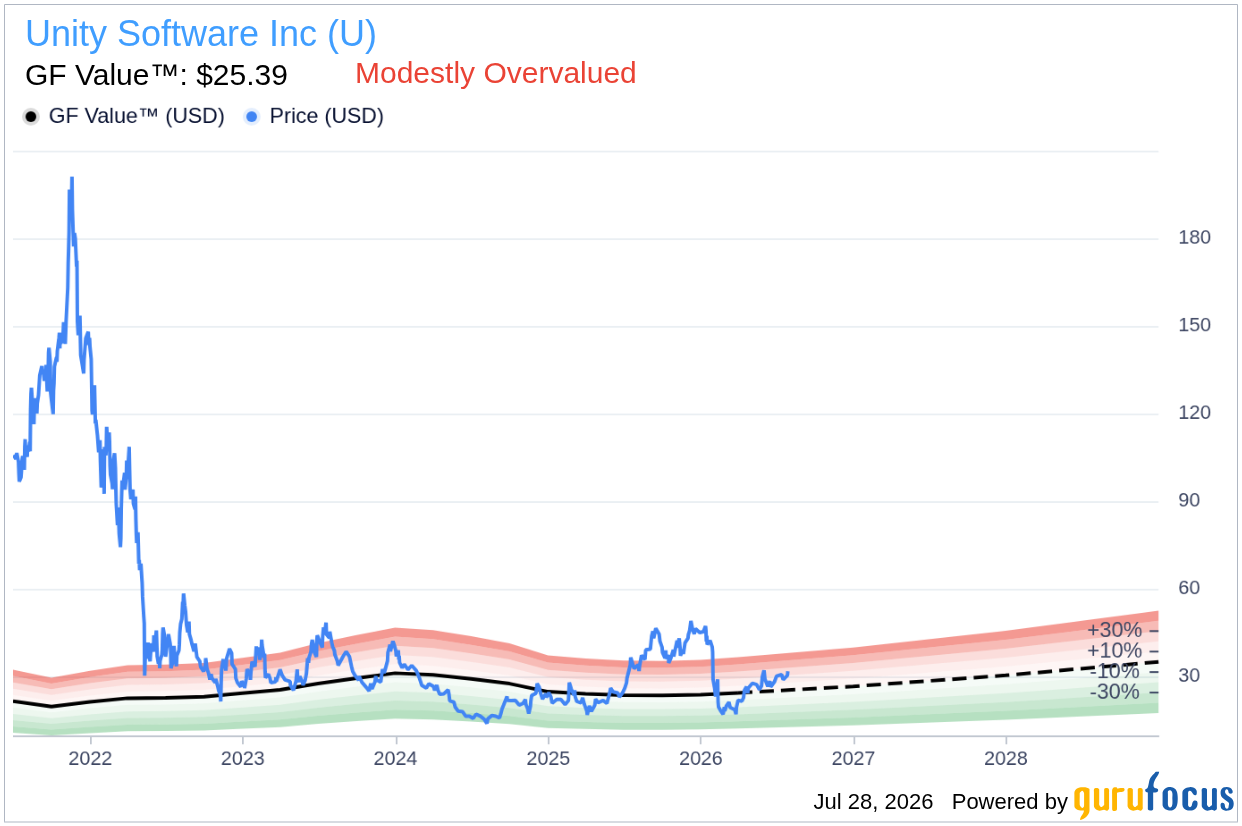Click the blue Price legend dot
1242x826 pixels.
252,117
